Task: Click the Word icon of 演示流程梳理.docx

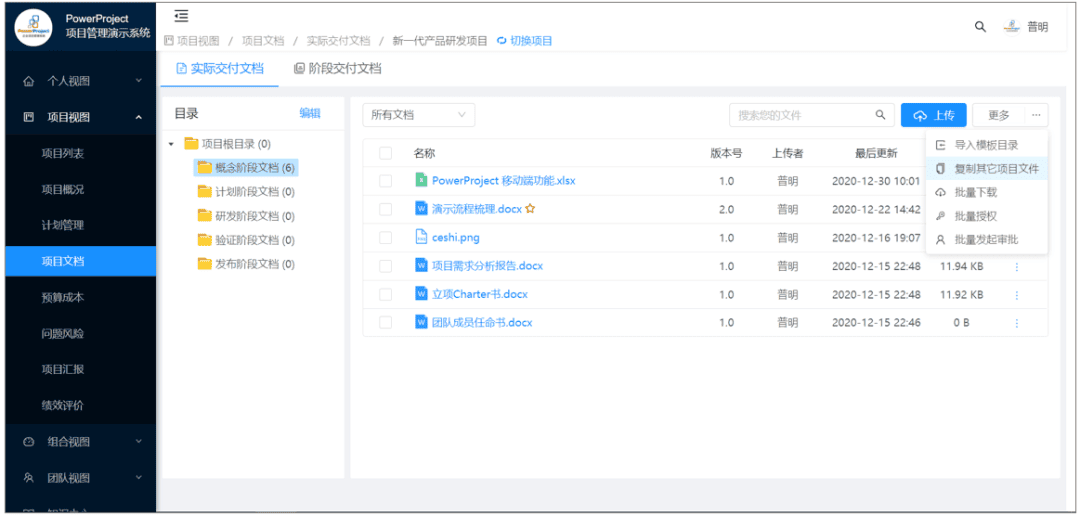Action: pos(421,209)
